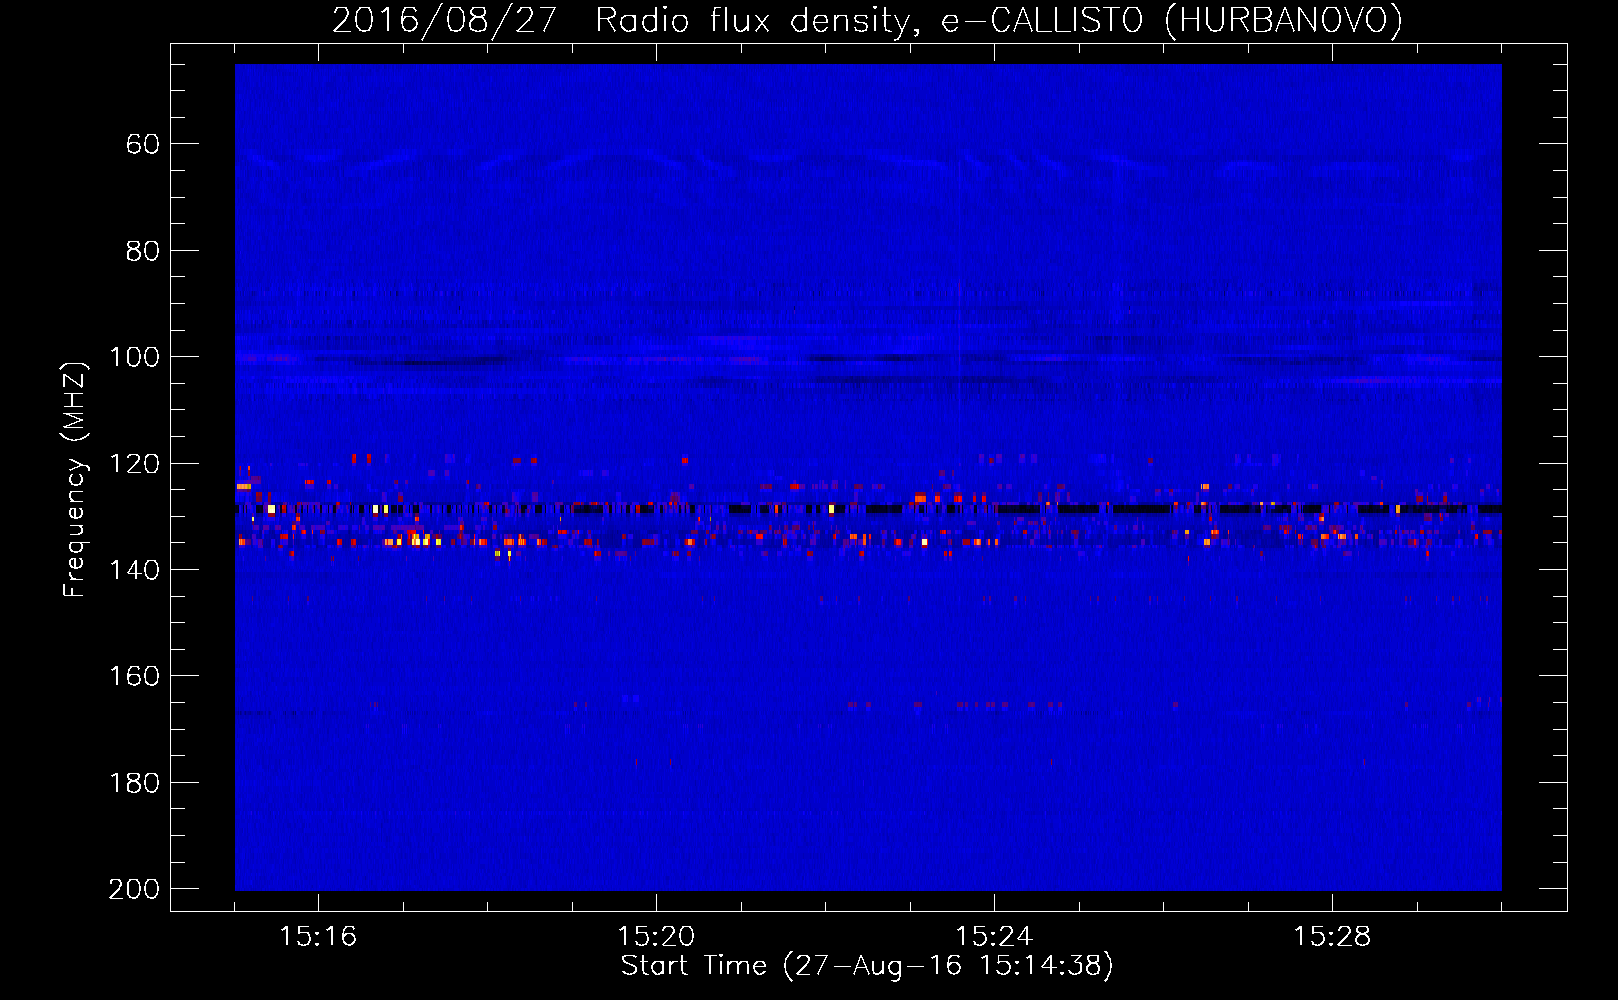The height and width of the screenshot is (1000, 1618).
Task: Click the 200 frequency axis label
Action: pos(134,889)
